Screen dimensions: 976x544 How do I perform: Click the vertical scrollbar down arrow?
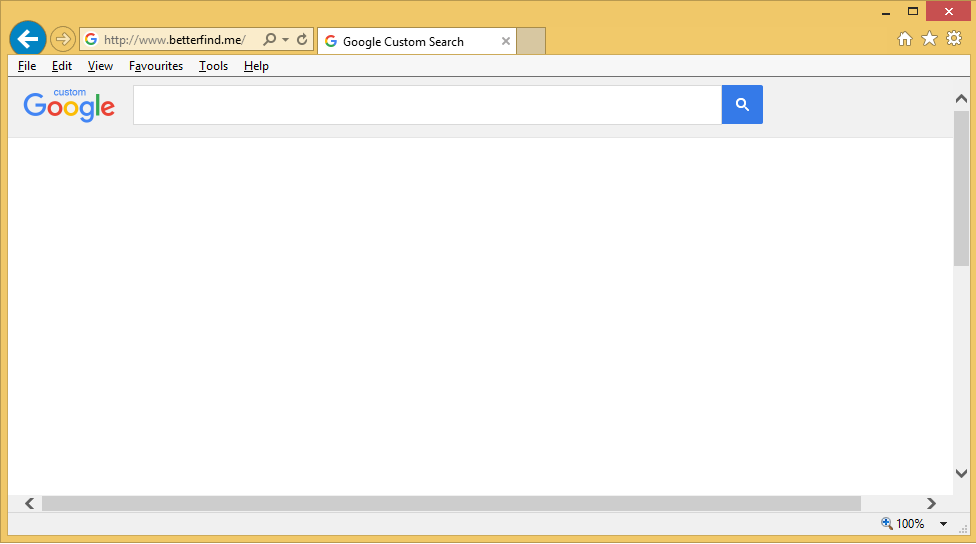coord(961,473)
